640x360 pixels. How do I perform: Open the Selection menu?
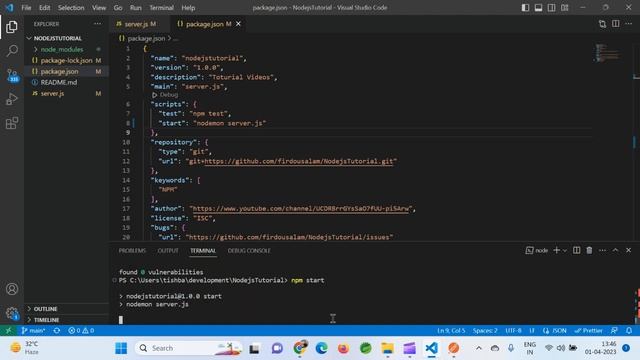[71, 8]
